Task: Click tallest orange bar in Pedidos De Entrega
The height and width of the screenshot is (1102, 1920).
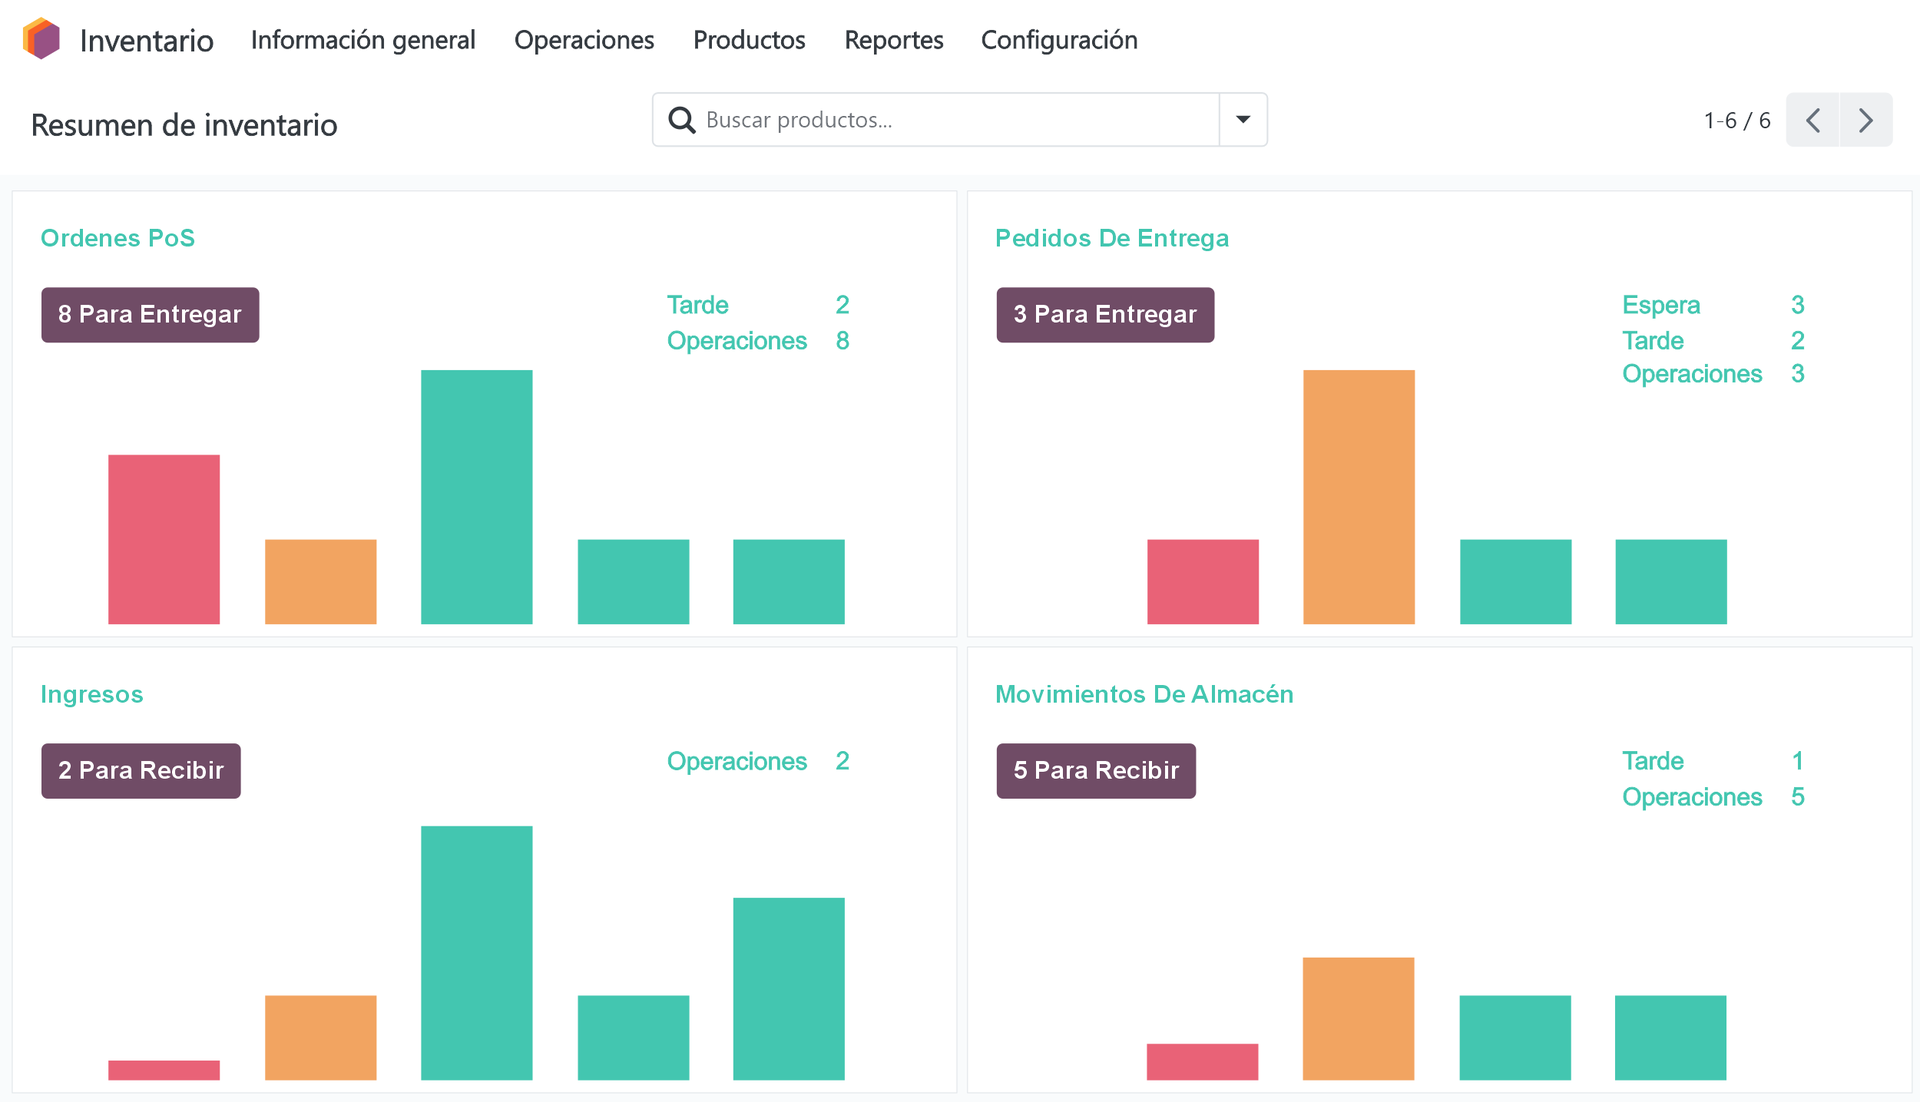Action: [1358, 497]
